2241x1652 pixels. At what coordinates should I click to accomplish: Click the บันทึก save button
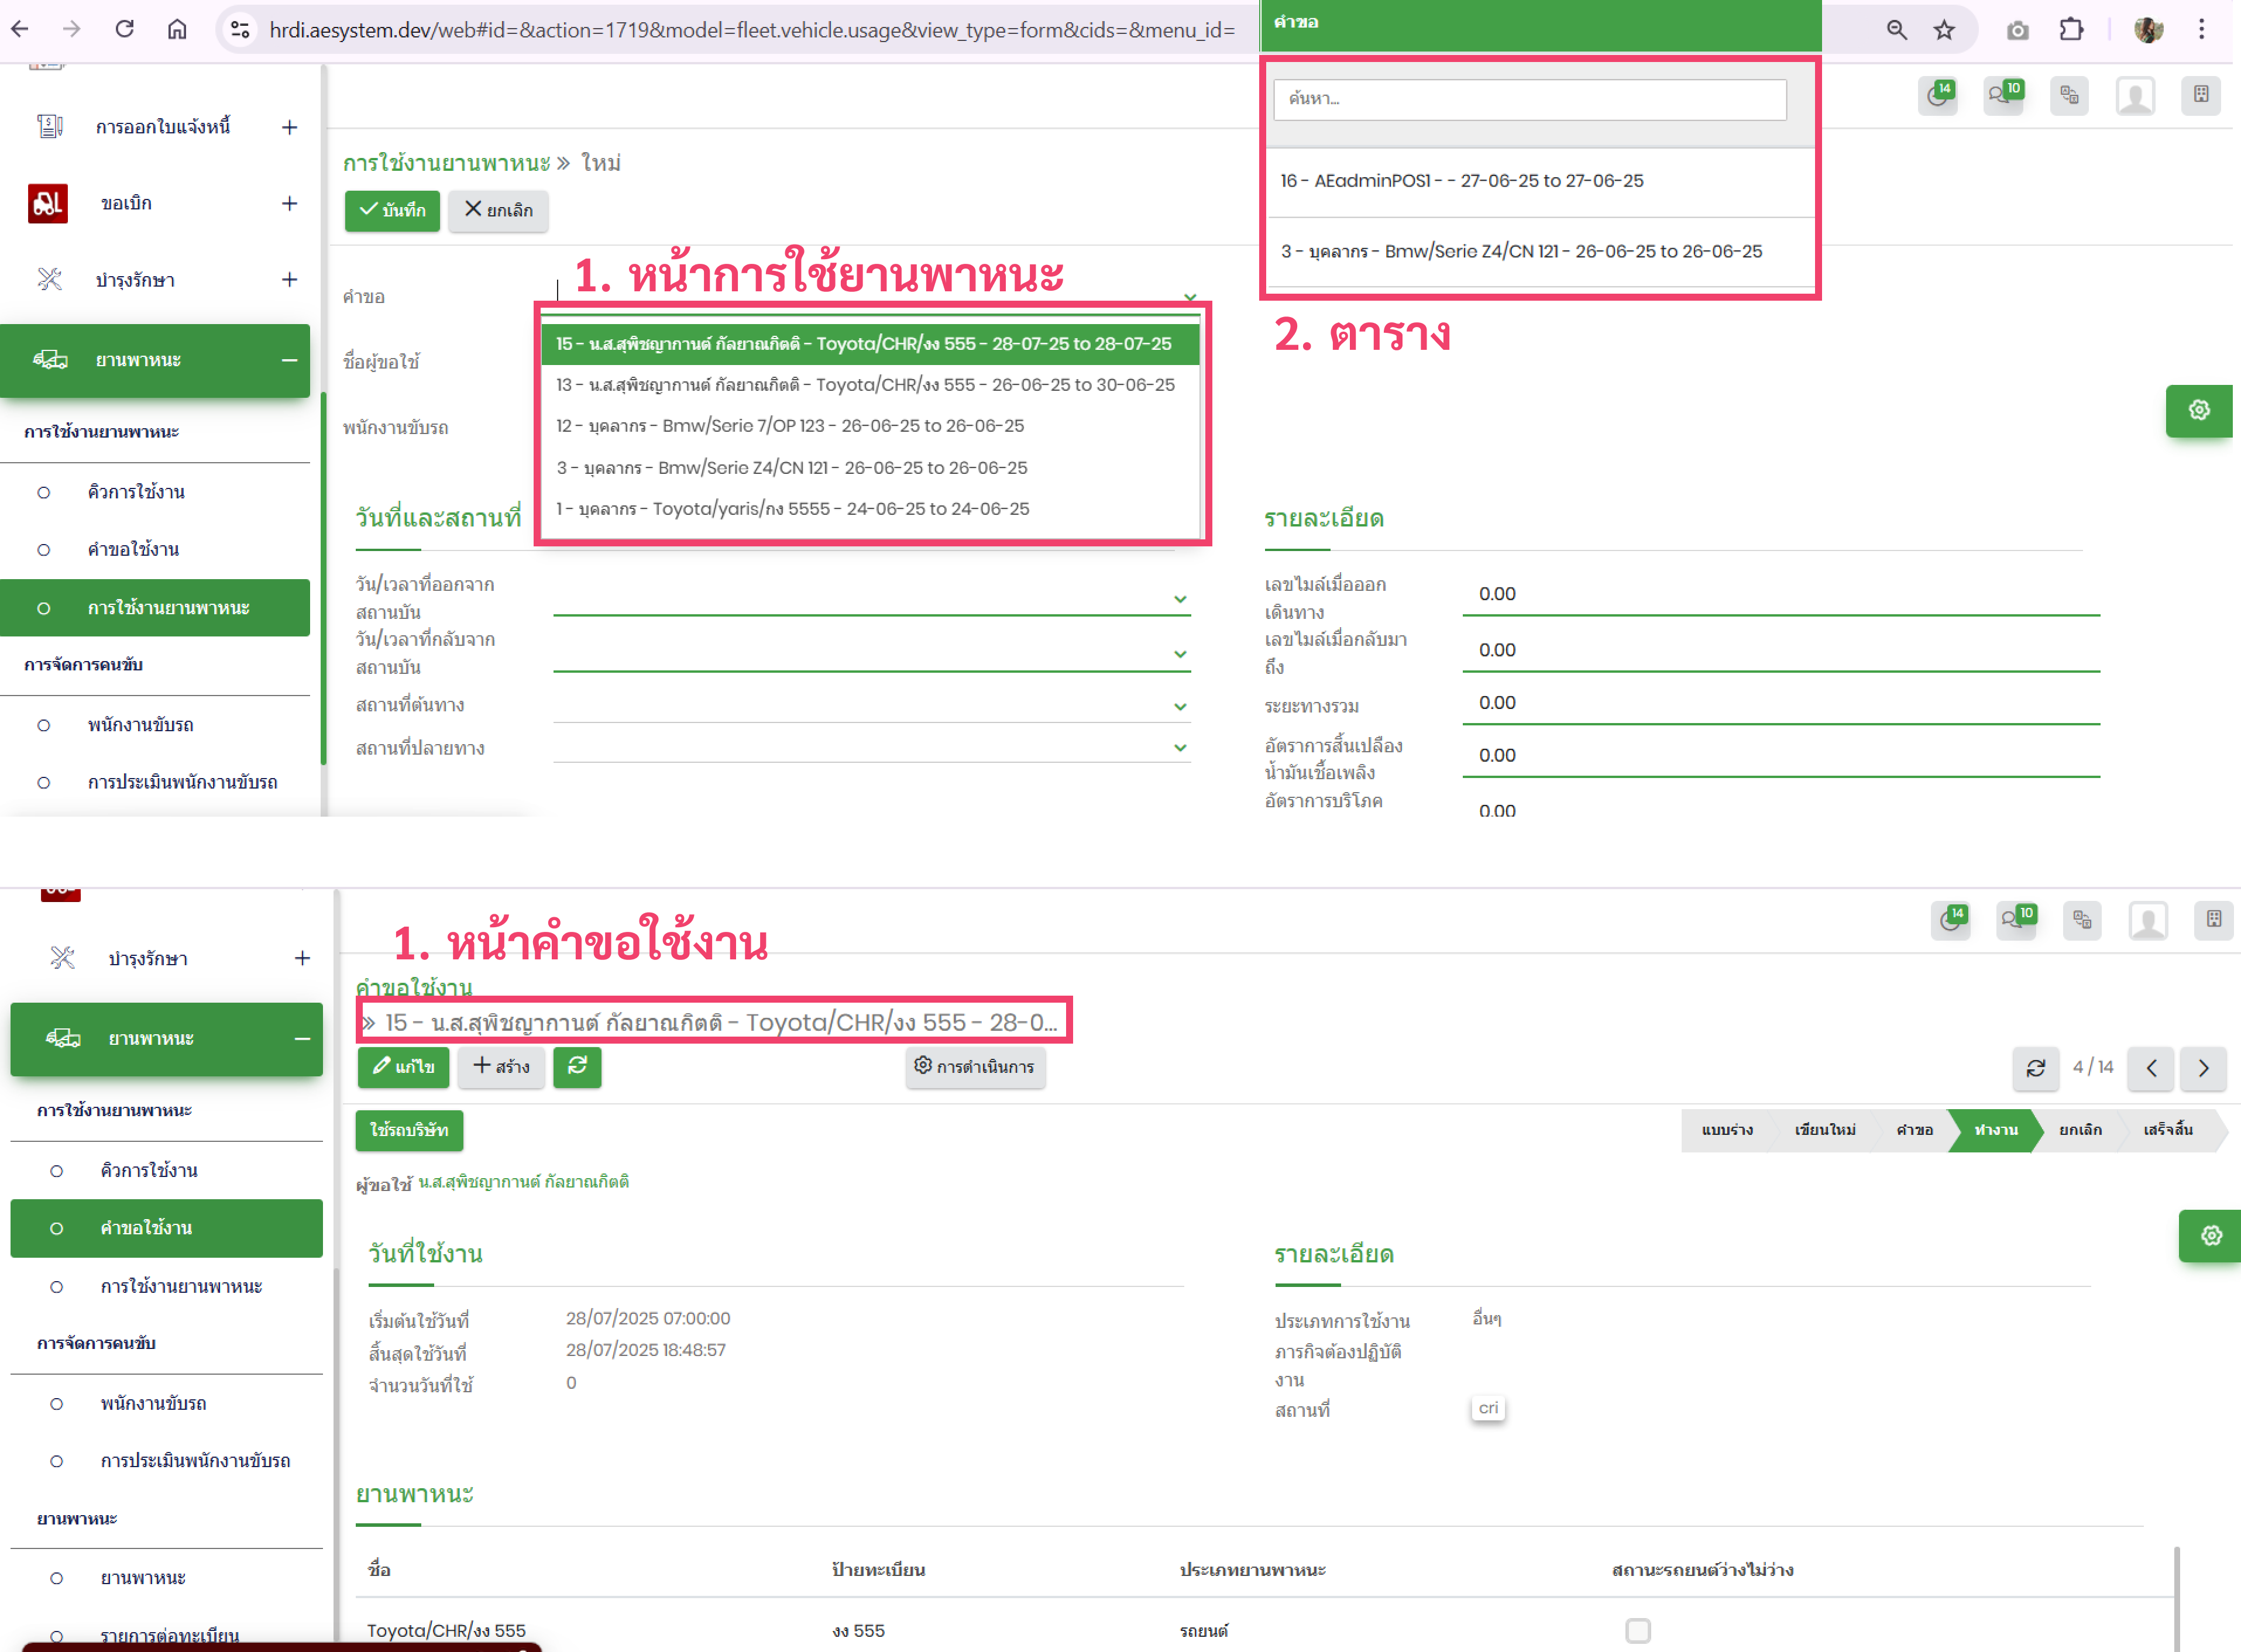point(392,210)
